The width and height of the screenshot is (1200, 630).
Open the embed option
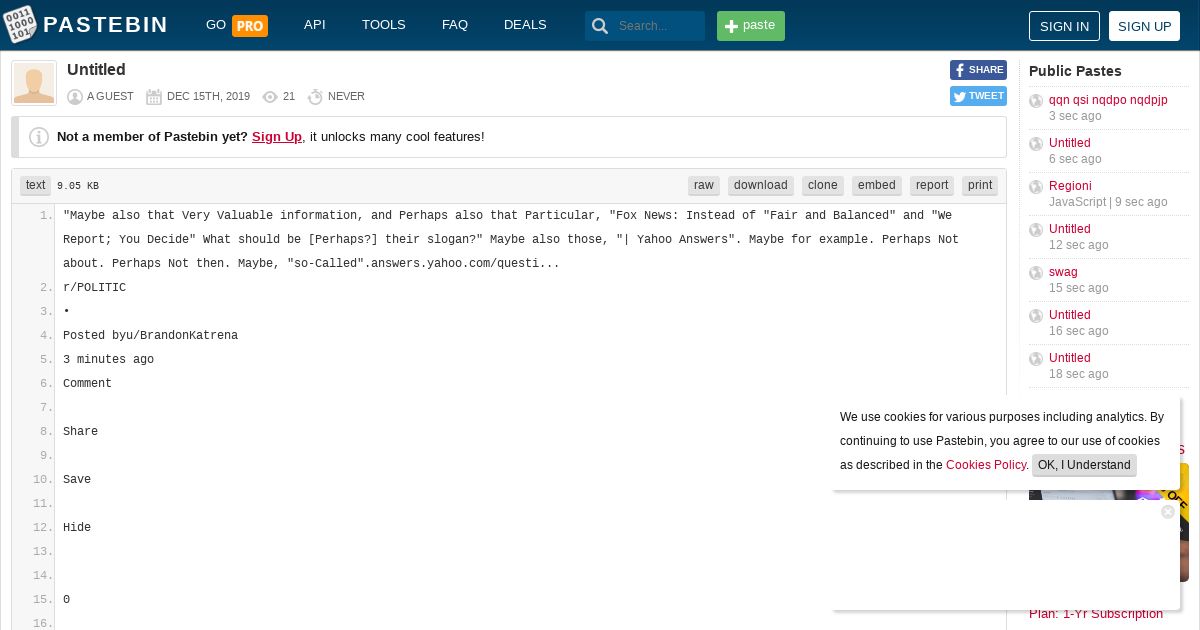tap(877, 185)
